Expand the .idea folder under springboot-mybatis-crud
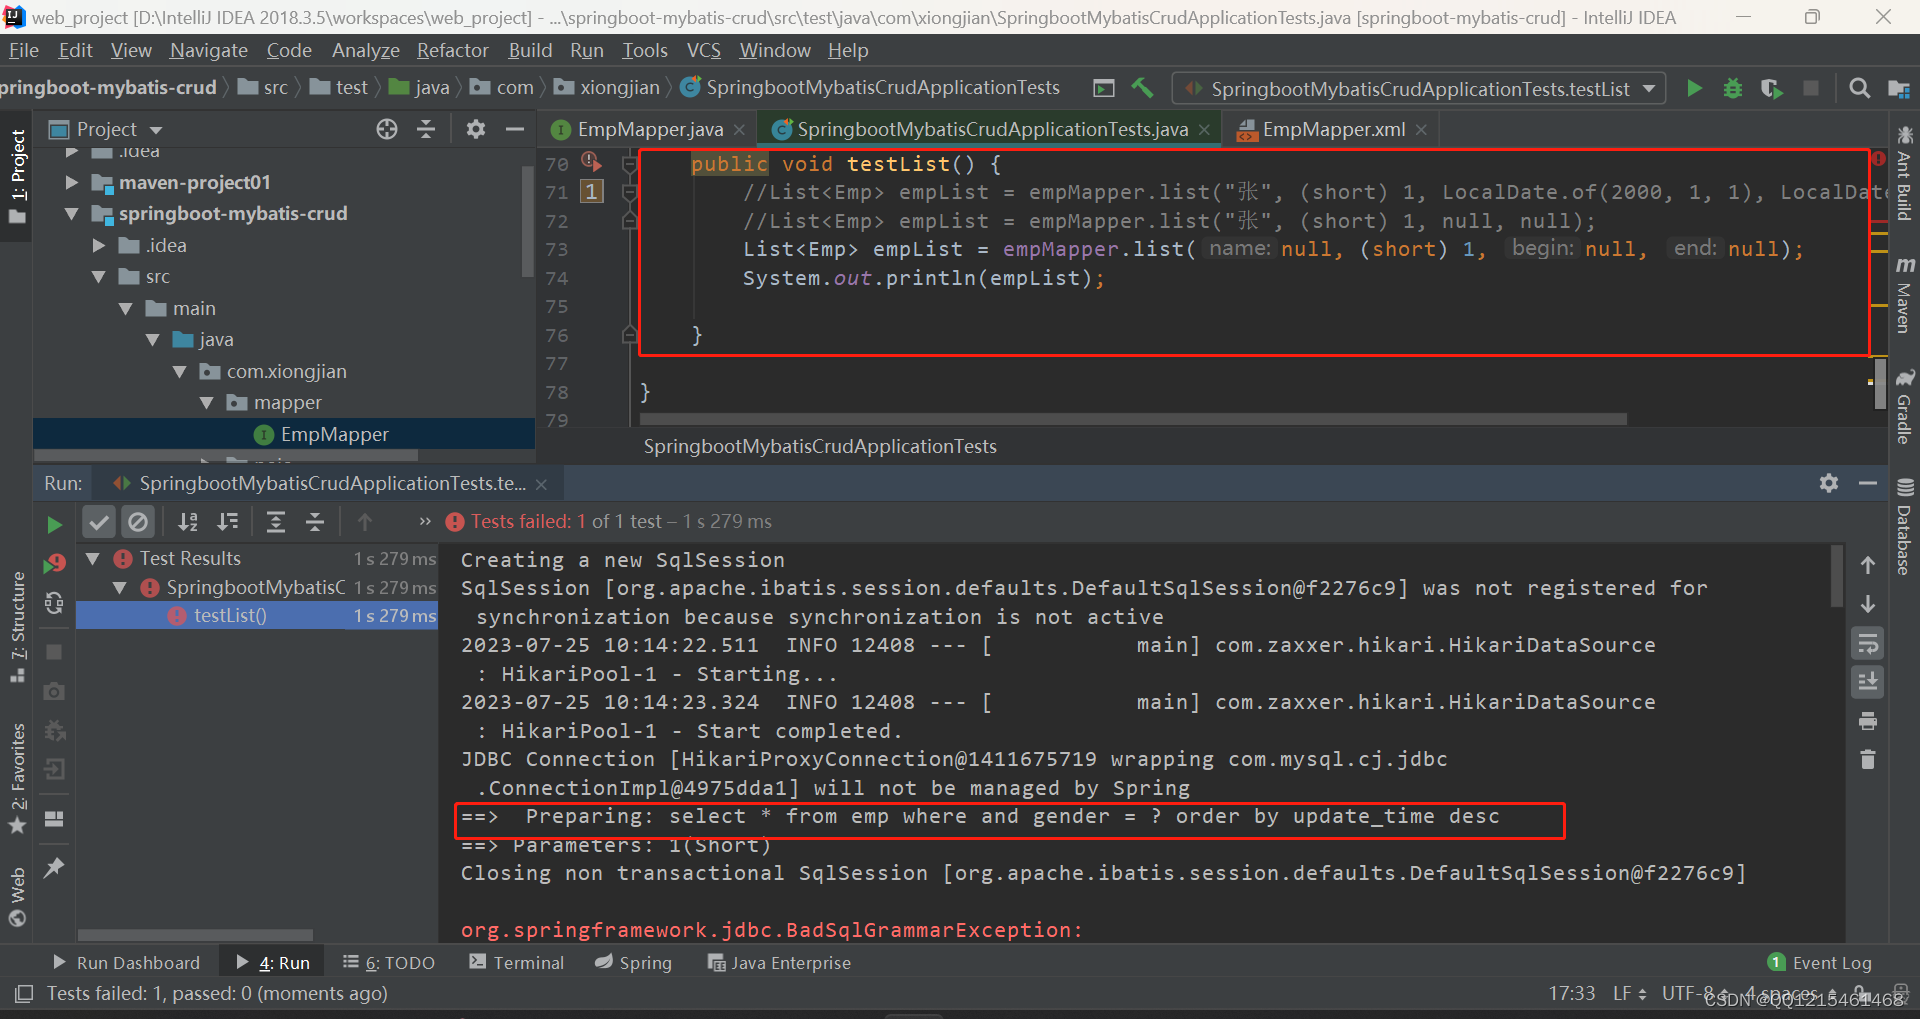The width and height of the screenshot is (1920, 1019). click(x=98, y=245)
